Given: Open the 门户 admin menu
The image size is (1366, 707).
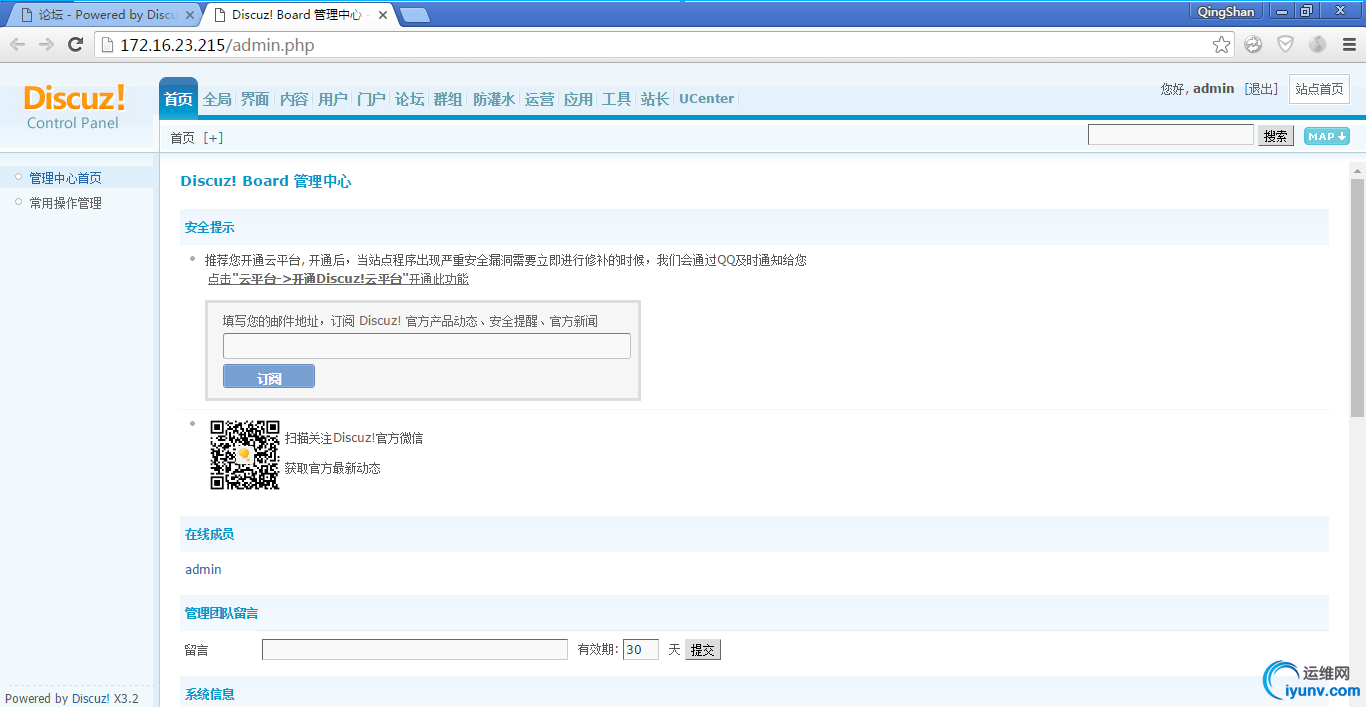Looking at the screenshot, I should click(x=371, y=99).
